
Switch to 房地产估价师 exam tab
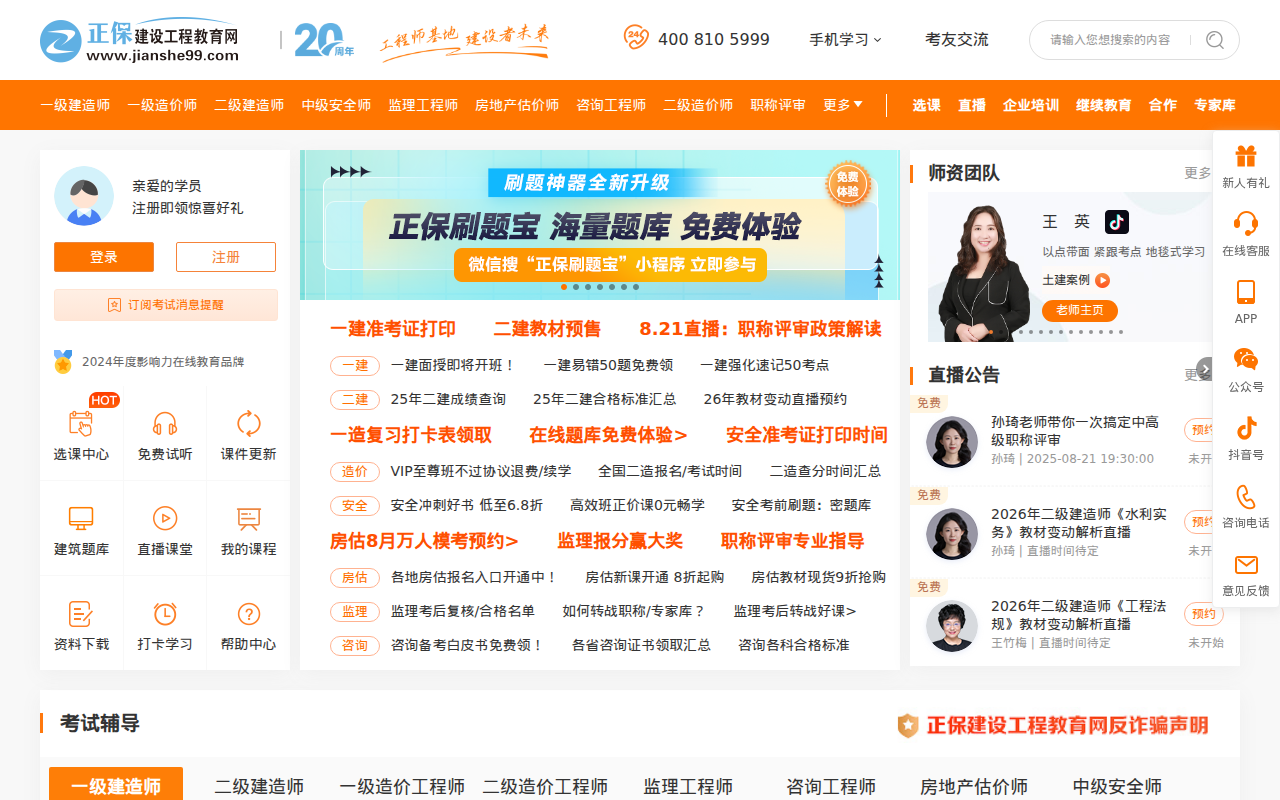point(974,787)
